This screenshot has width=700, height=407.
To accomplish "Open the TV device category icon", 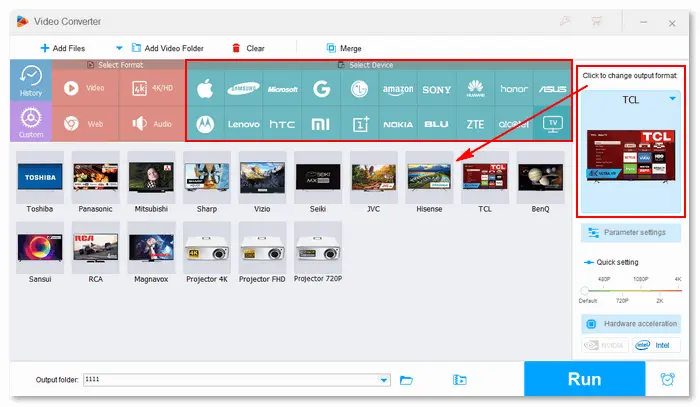I will pos(553,124).
